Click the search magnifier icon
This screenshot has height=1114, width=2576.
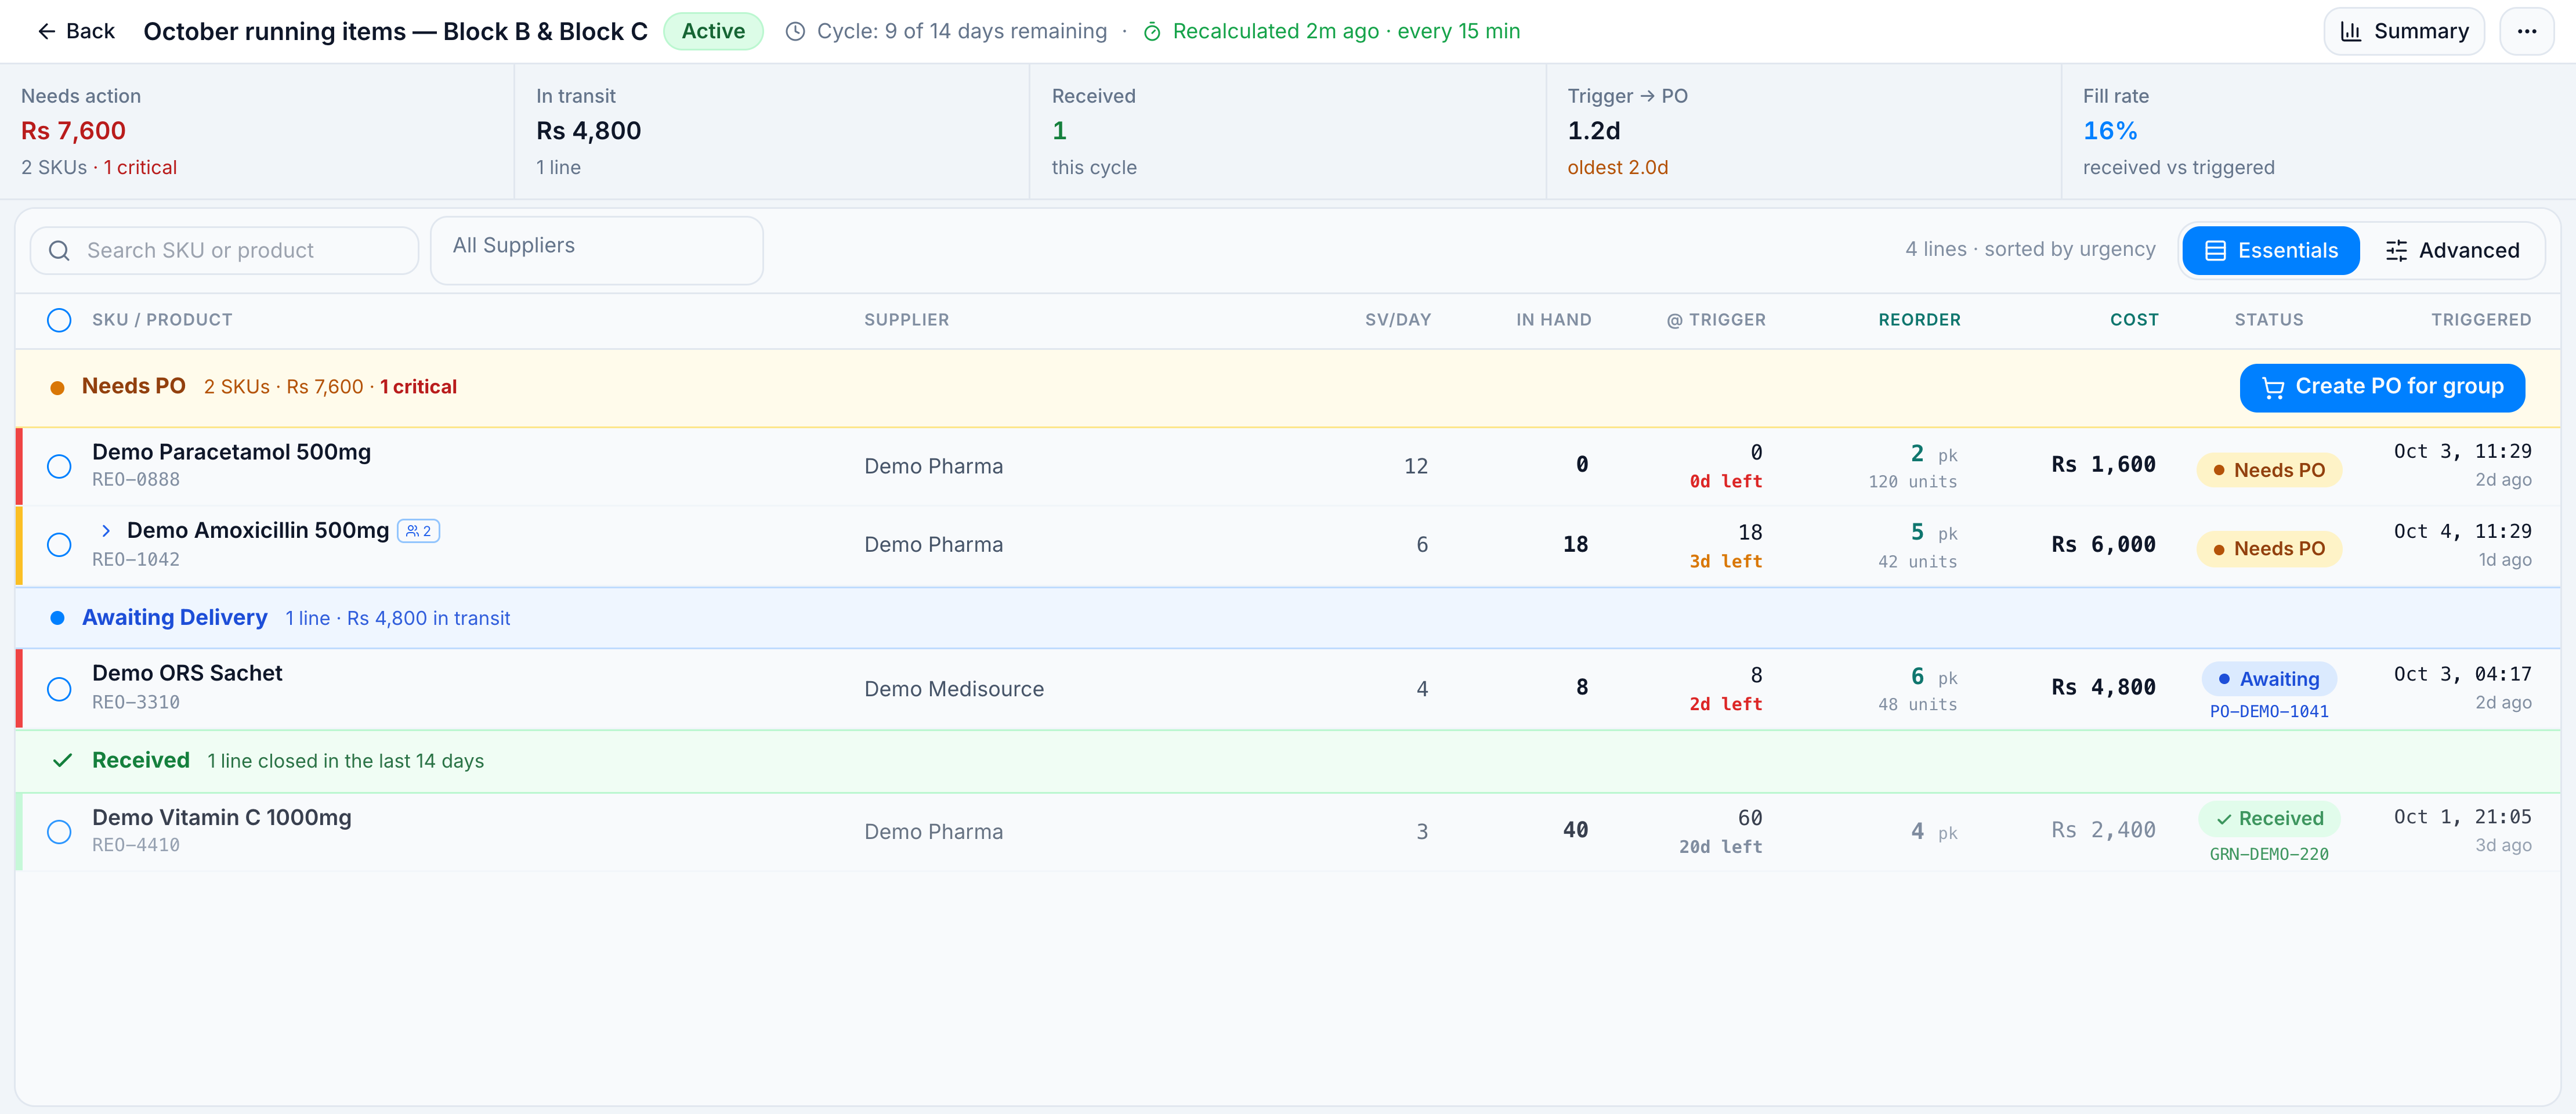click(x=59, y=250)
